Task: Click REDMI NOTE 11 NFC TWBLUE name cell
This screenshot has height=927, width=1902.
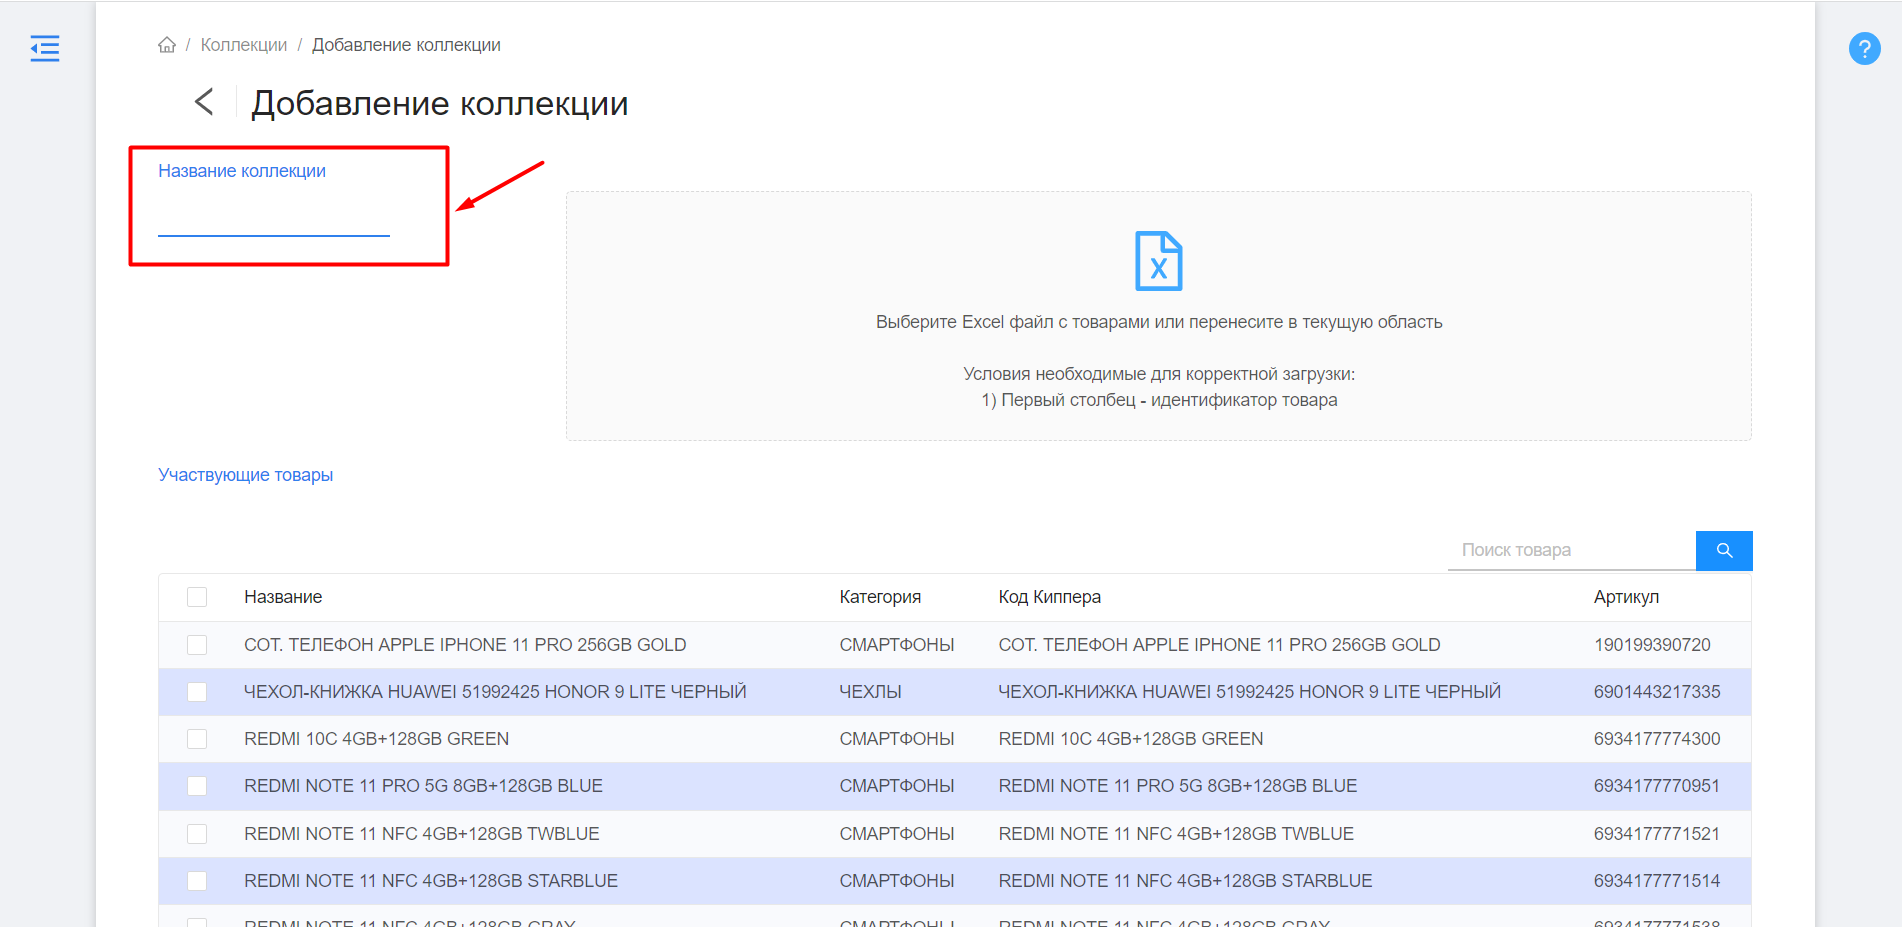Action: [x=422, y=834]
